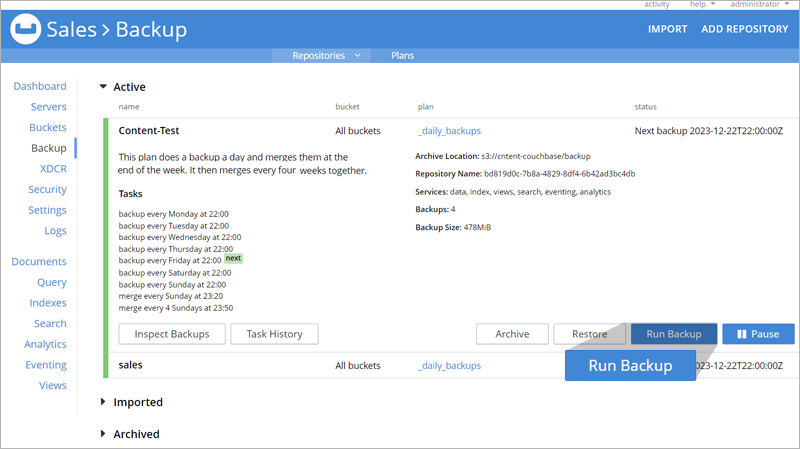Open Security in the sidebar

point(47,189)
